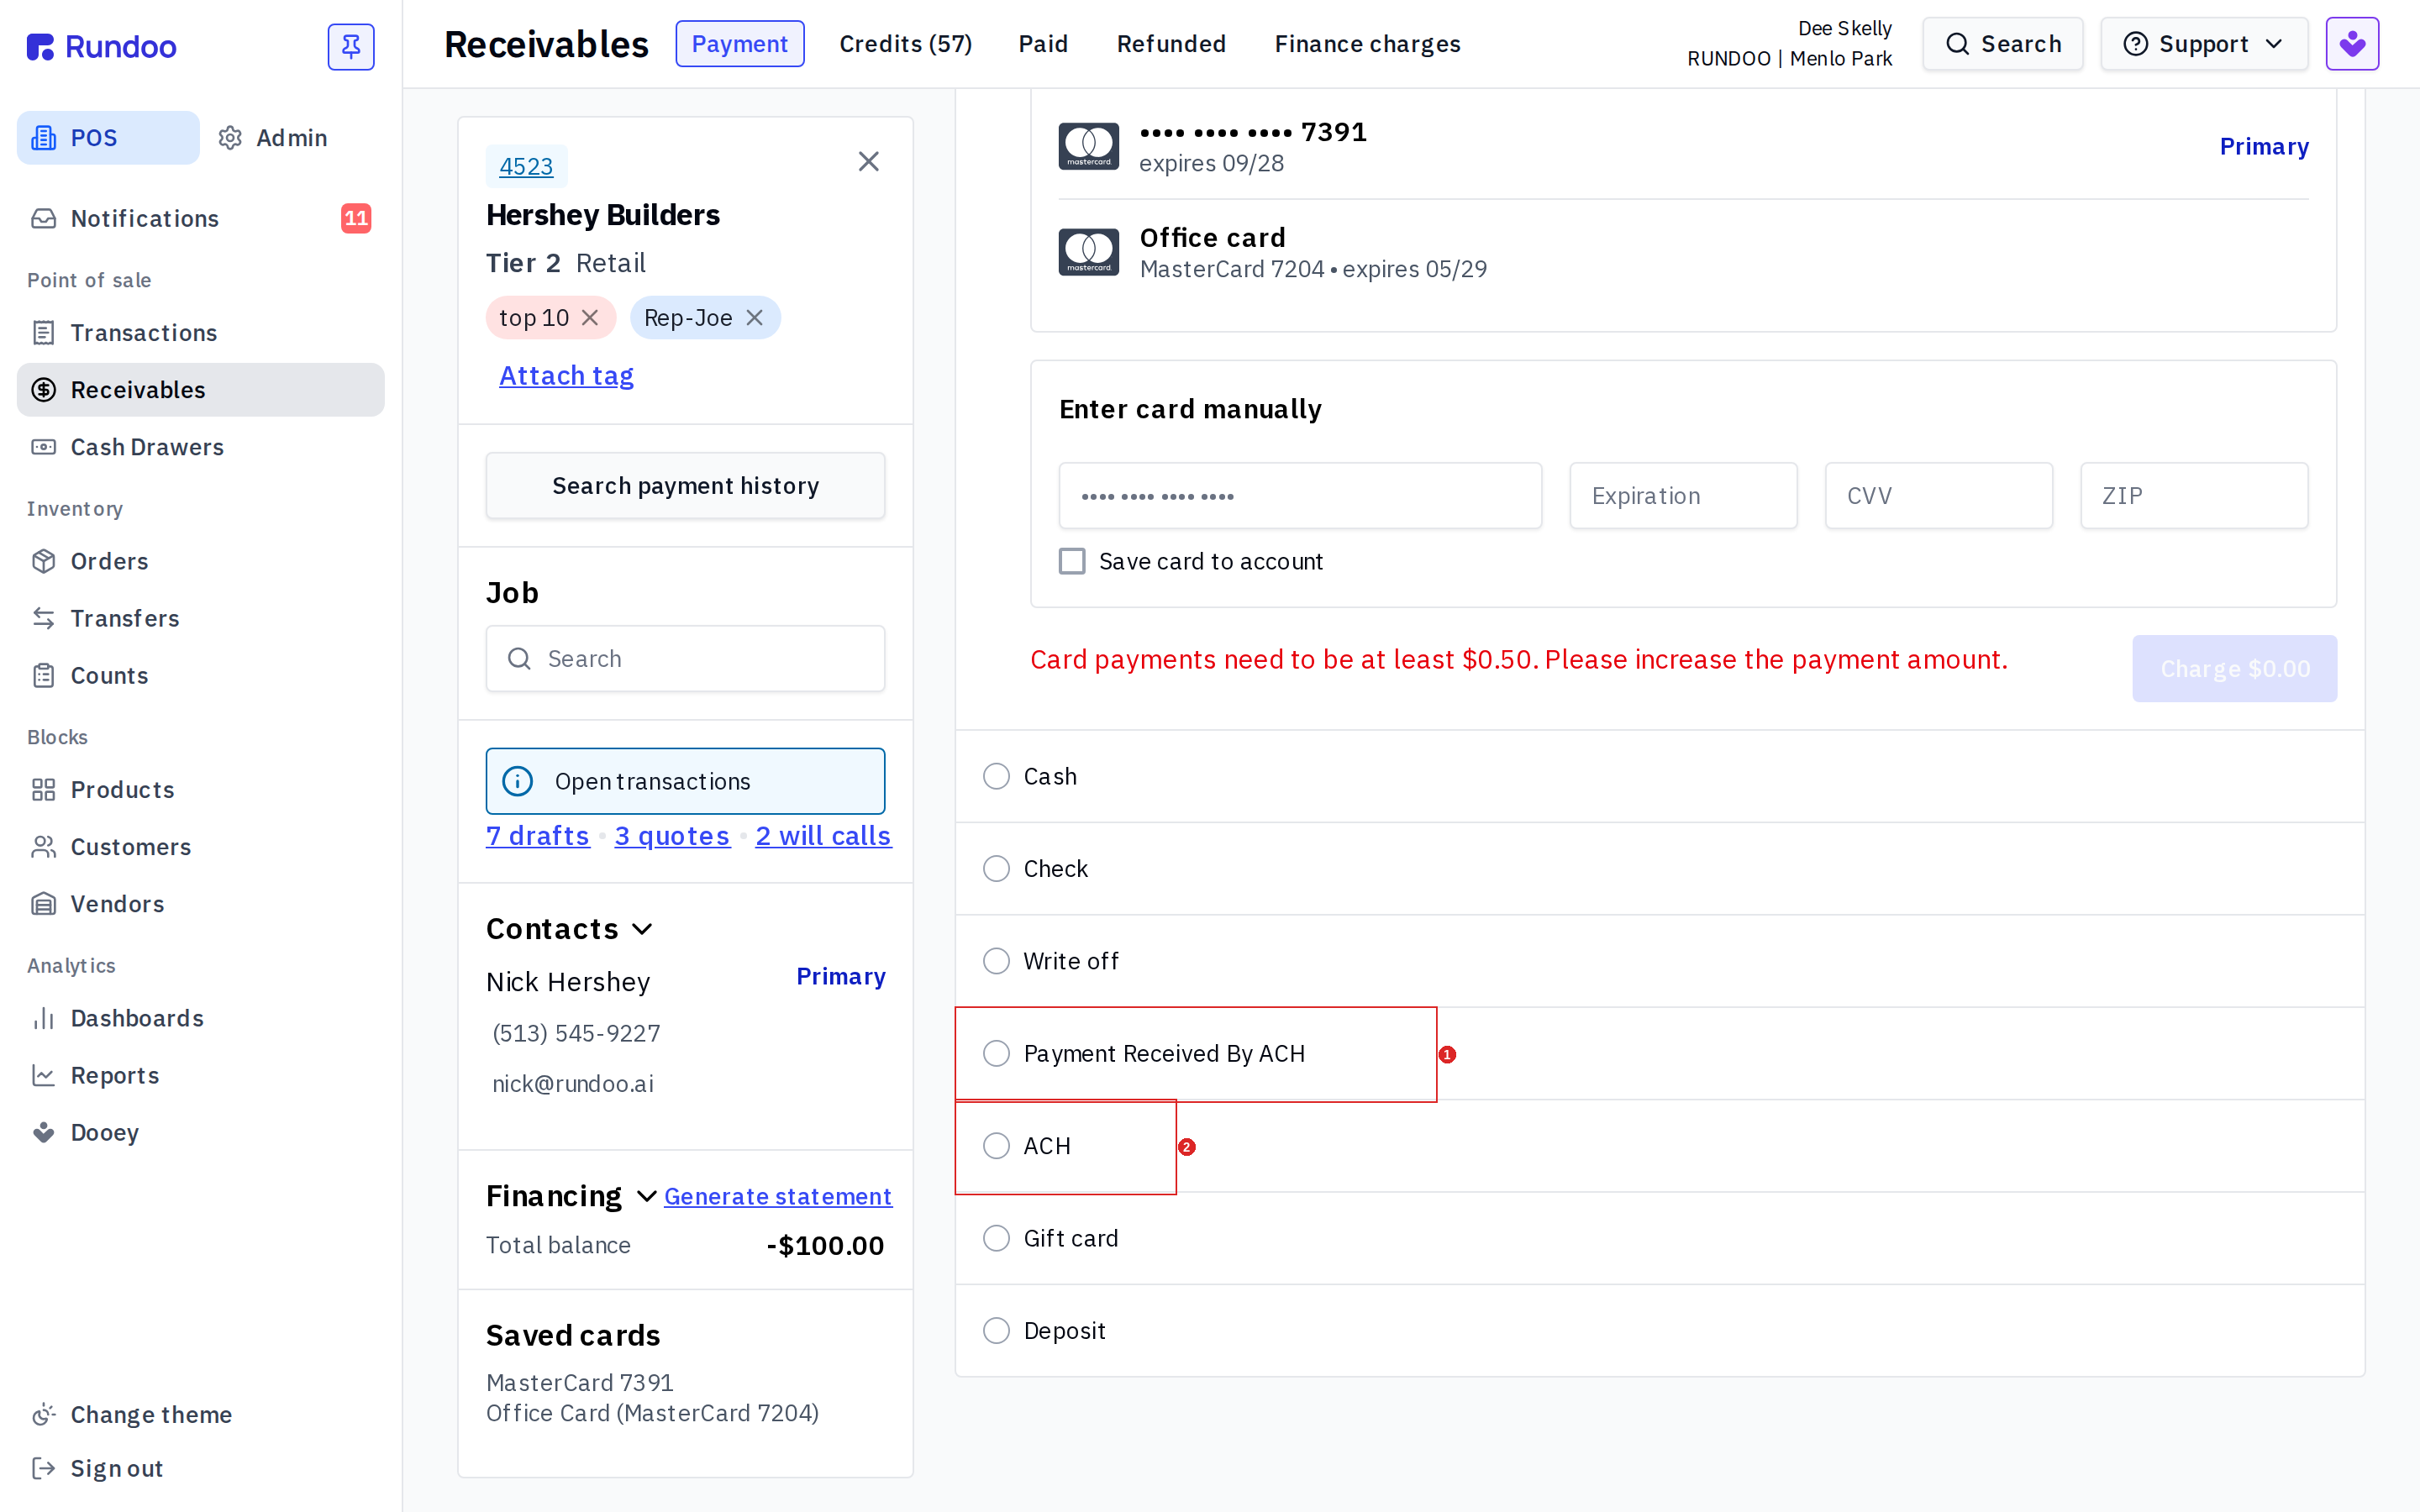Image resolution: width=2420 pixels, height=1512 pixels.
Task: Click the red notifications count badge
Action: (x=356, y=218)
